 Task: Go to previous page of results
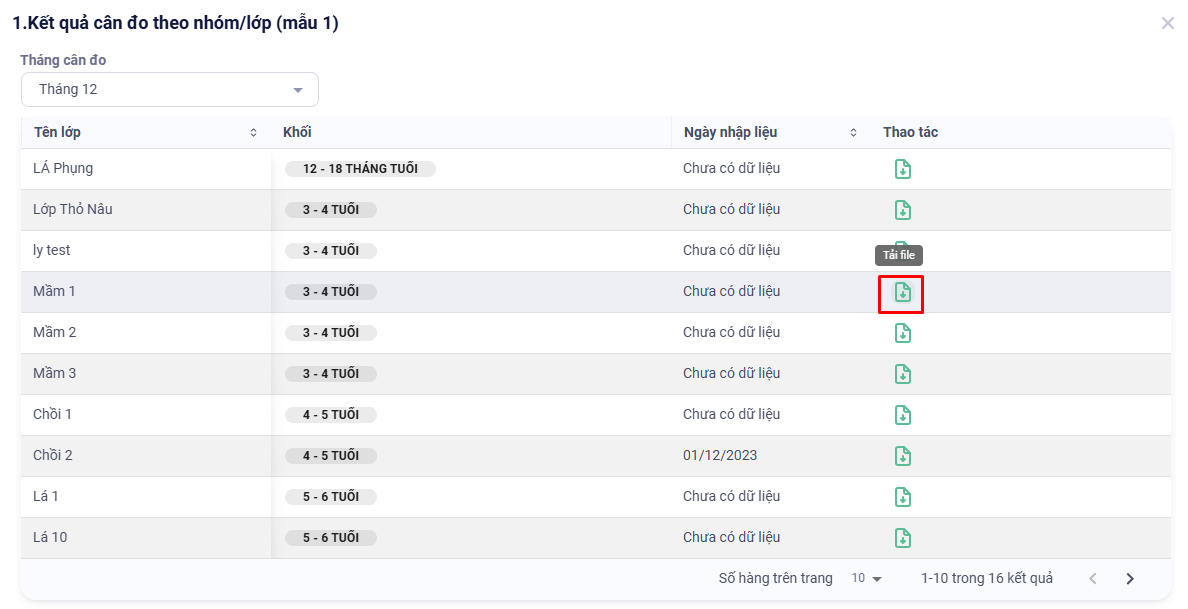tap(1092, 579)
